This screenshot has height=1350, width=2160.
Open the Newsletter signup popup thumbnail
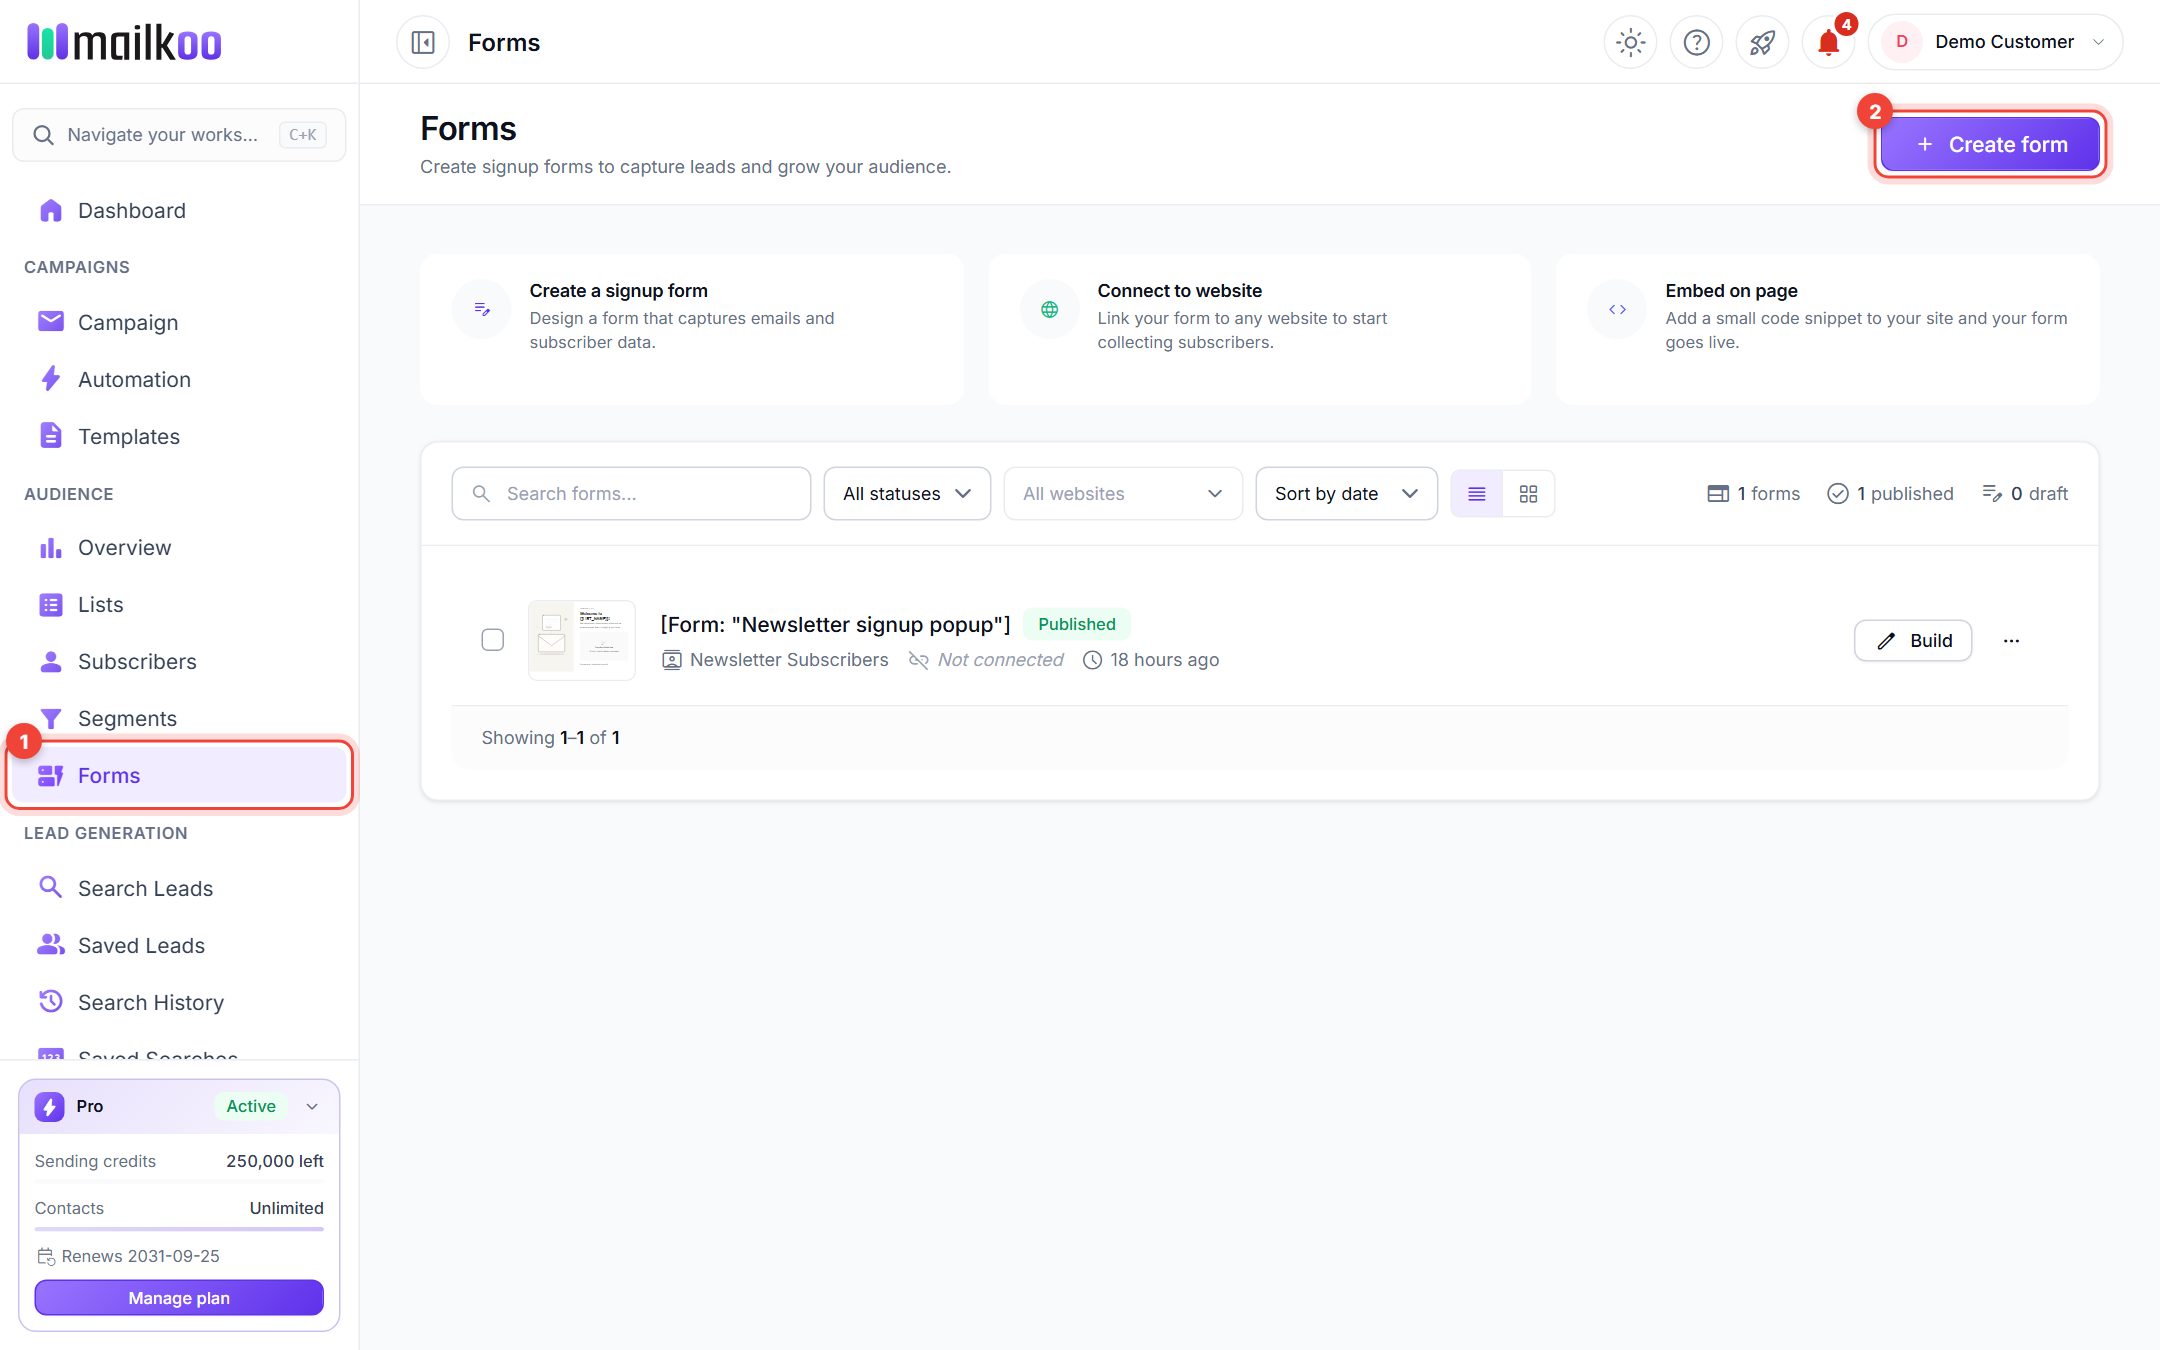pos(582,640)
